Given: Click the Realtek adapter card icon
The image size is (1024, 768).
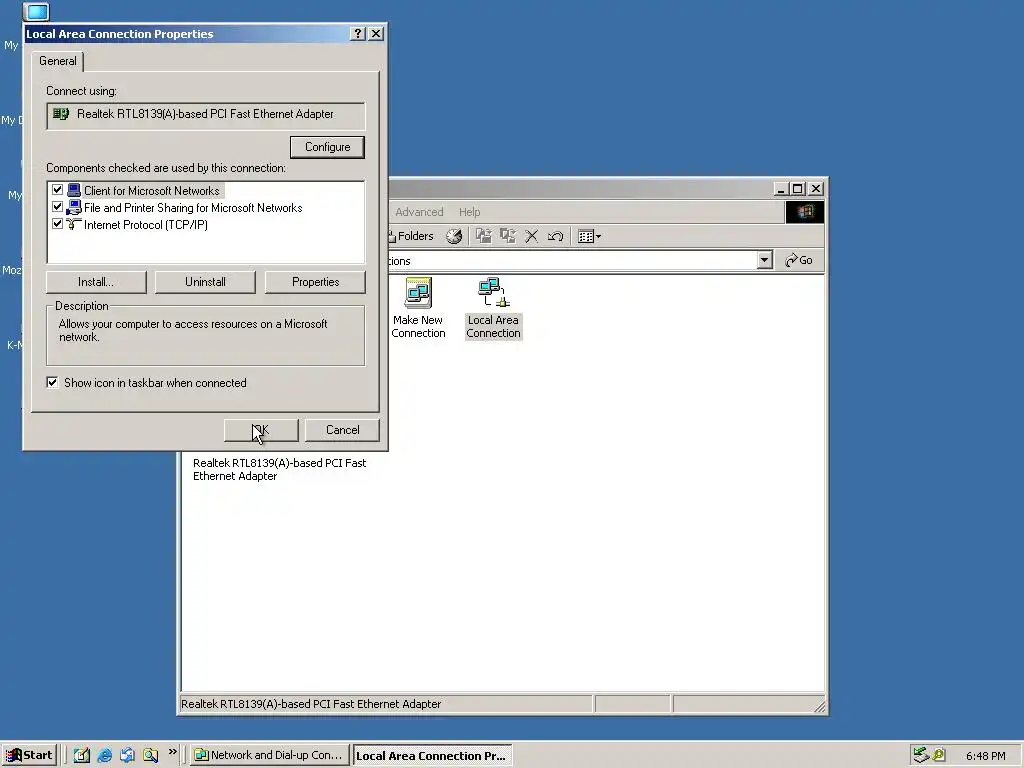Looking at the screenshot, I should click(61, 114).
